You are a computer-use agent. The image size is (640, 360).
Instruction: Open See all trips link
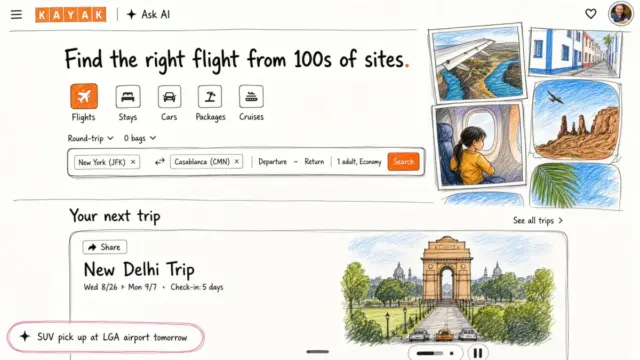538,220
